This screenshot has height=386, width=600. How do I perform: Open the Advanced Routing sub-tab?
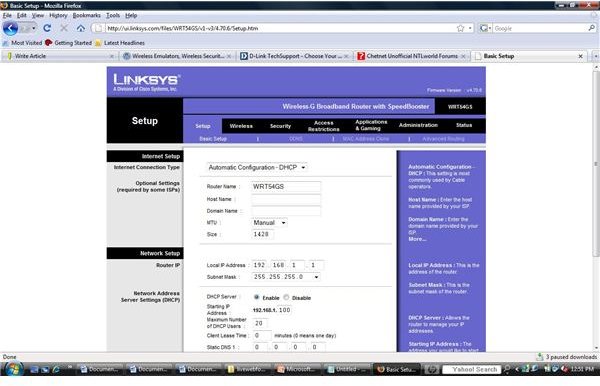coord(443,139)
